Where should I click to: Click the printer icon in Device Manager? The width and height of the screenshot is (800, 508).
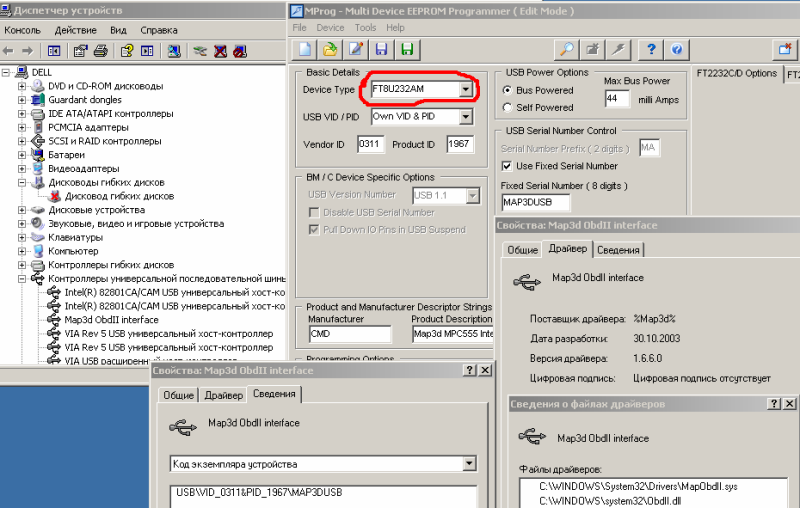pyautogui.click(x=100, y=50)
